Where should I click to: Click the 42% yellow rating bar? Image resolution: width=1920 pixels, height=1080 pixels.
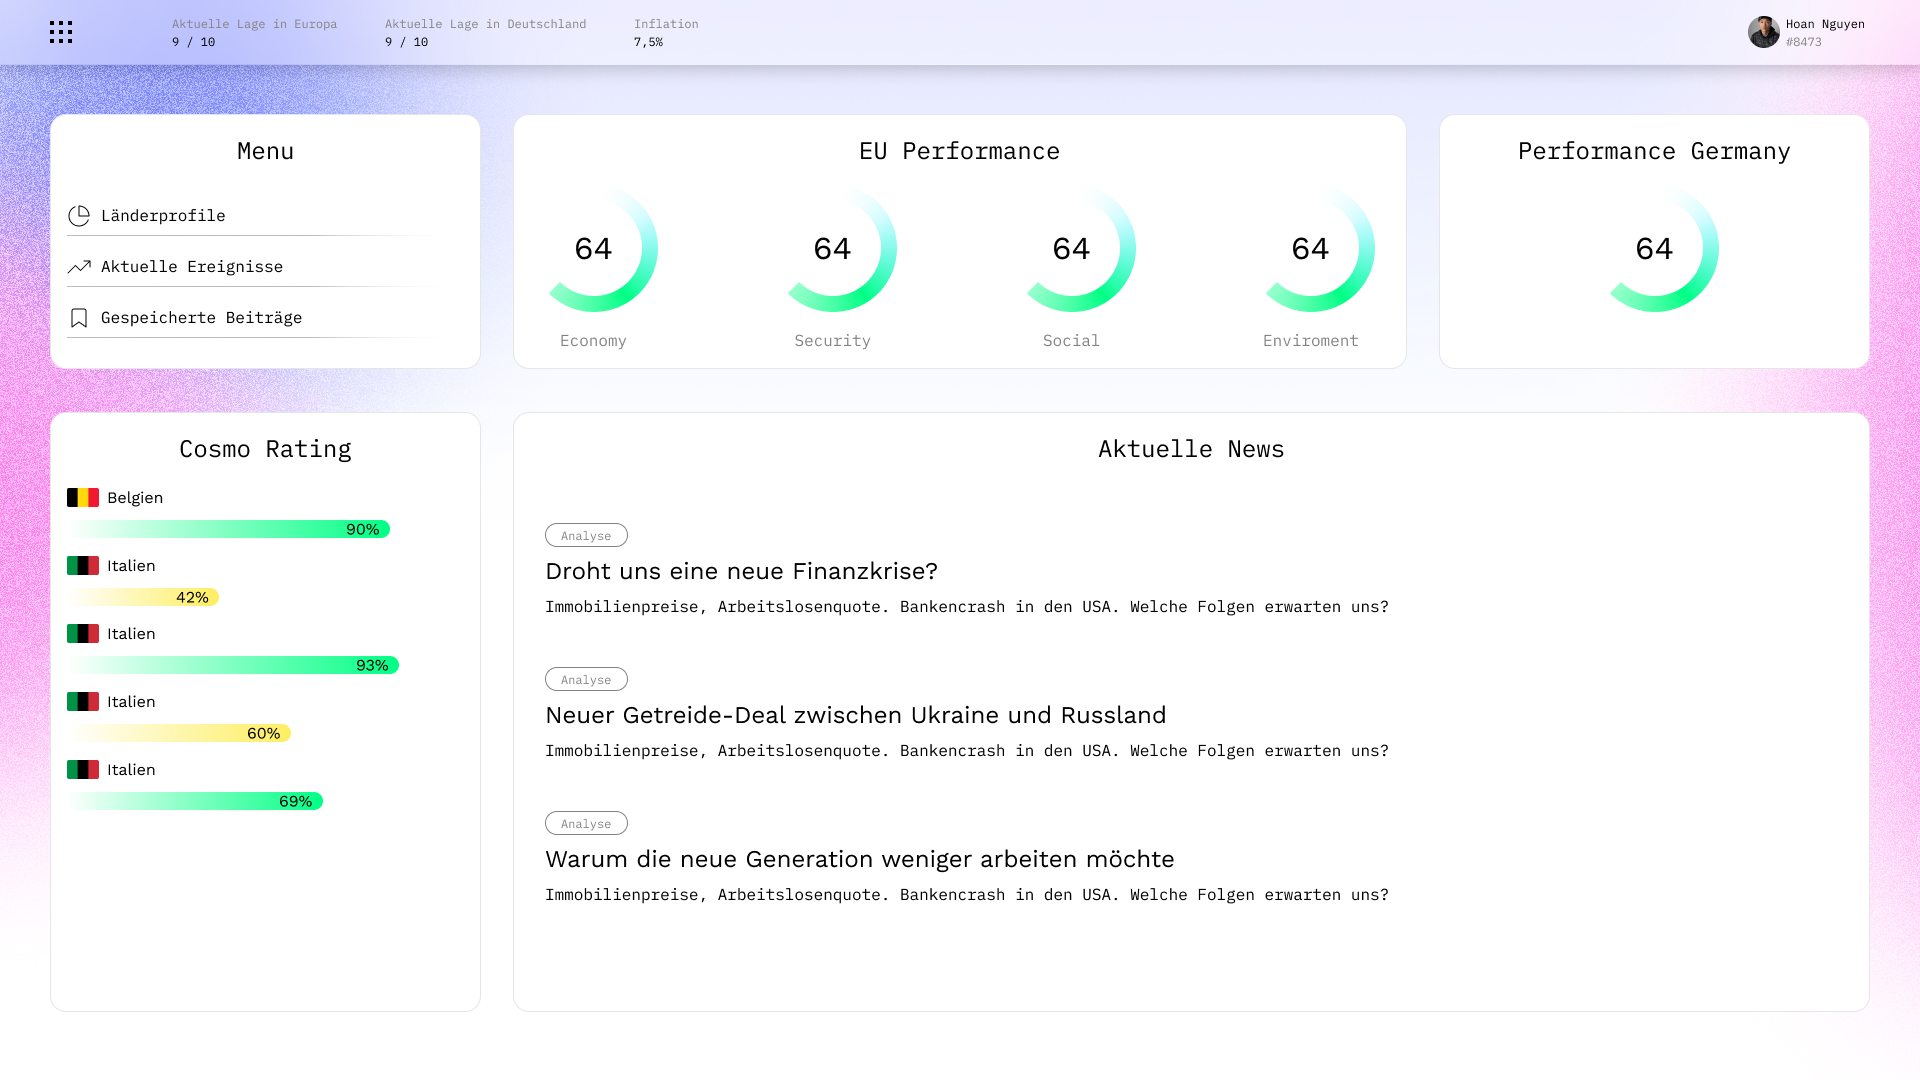click(143, 597)
